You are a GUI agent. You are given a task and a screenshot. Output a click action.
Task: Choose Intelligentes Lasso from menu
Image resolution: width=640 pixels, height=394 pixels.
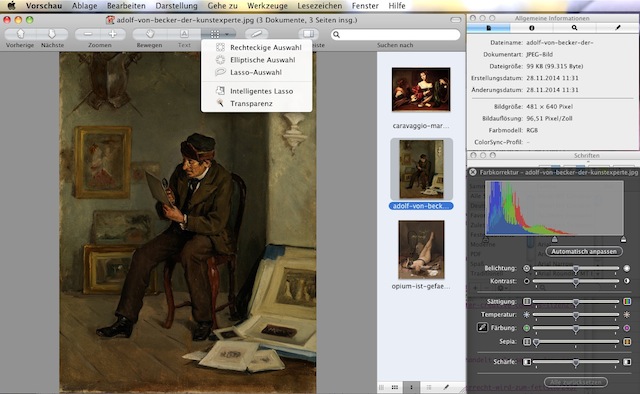[257, 91]
